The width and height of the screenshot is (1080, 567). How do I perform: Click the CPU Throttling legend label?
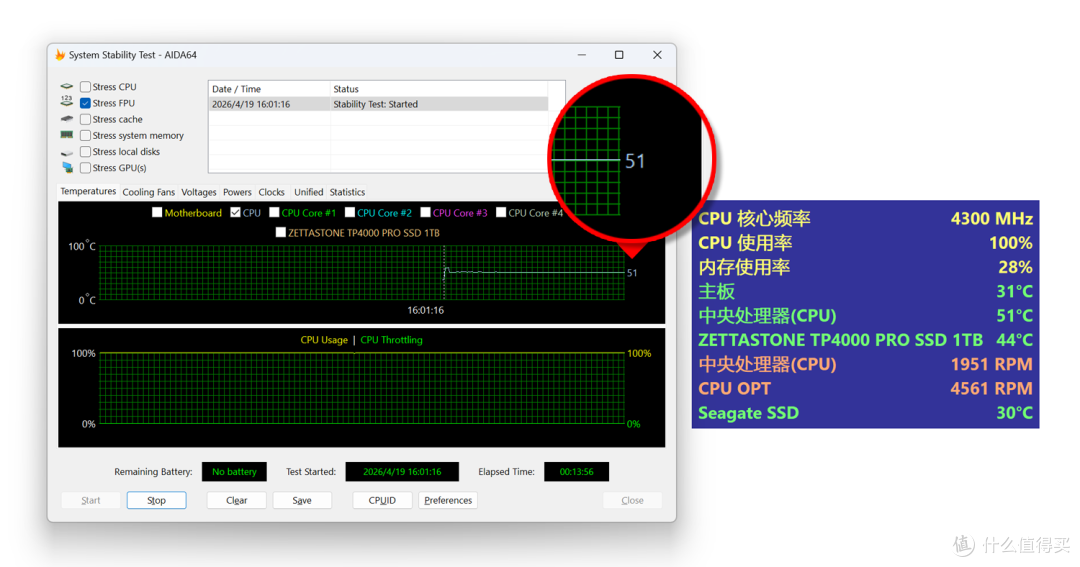point(391,340)
